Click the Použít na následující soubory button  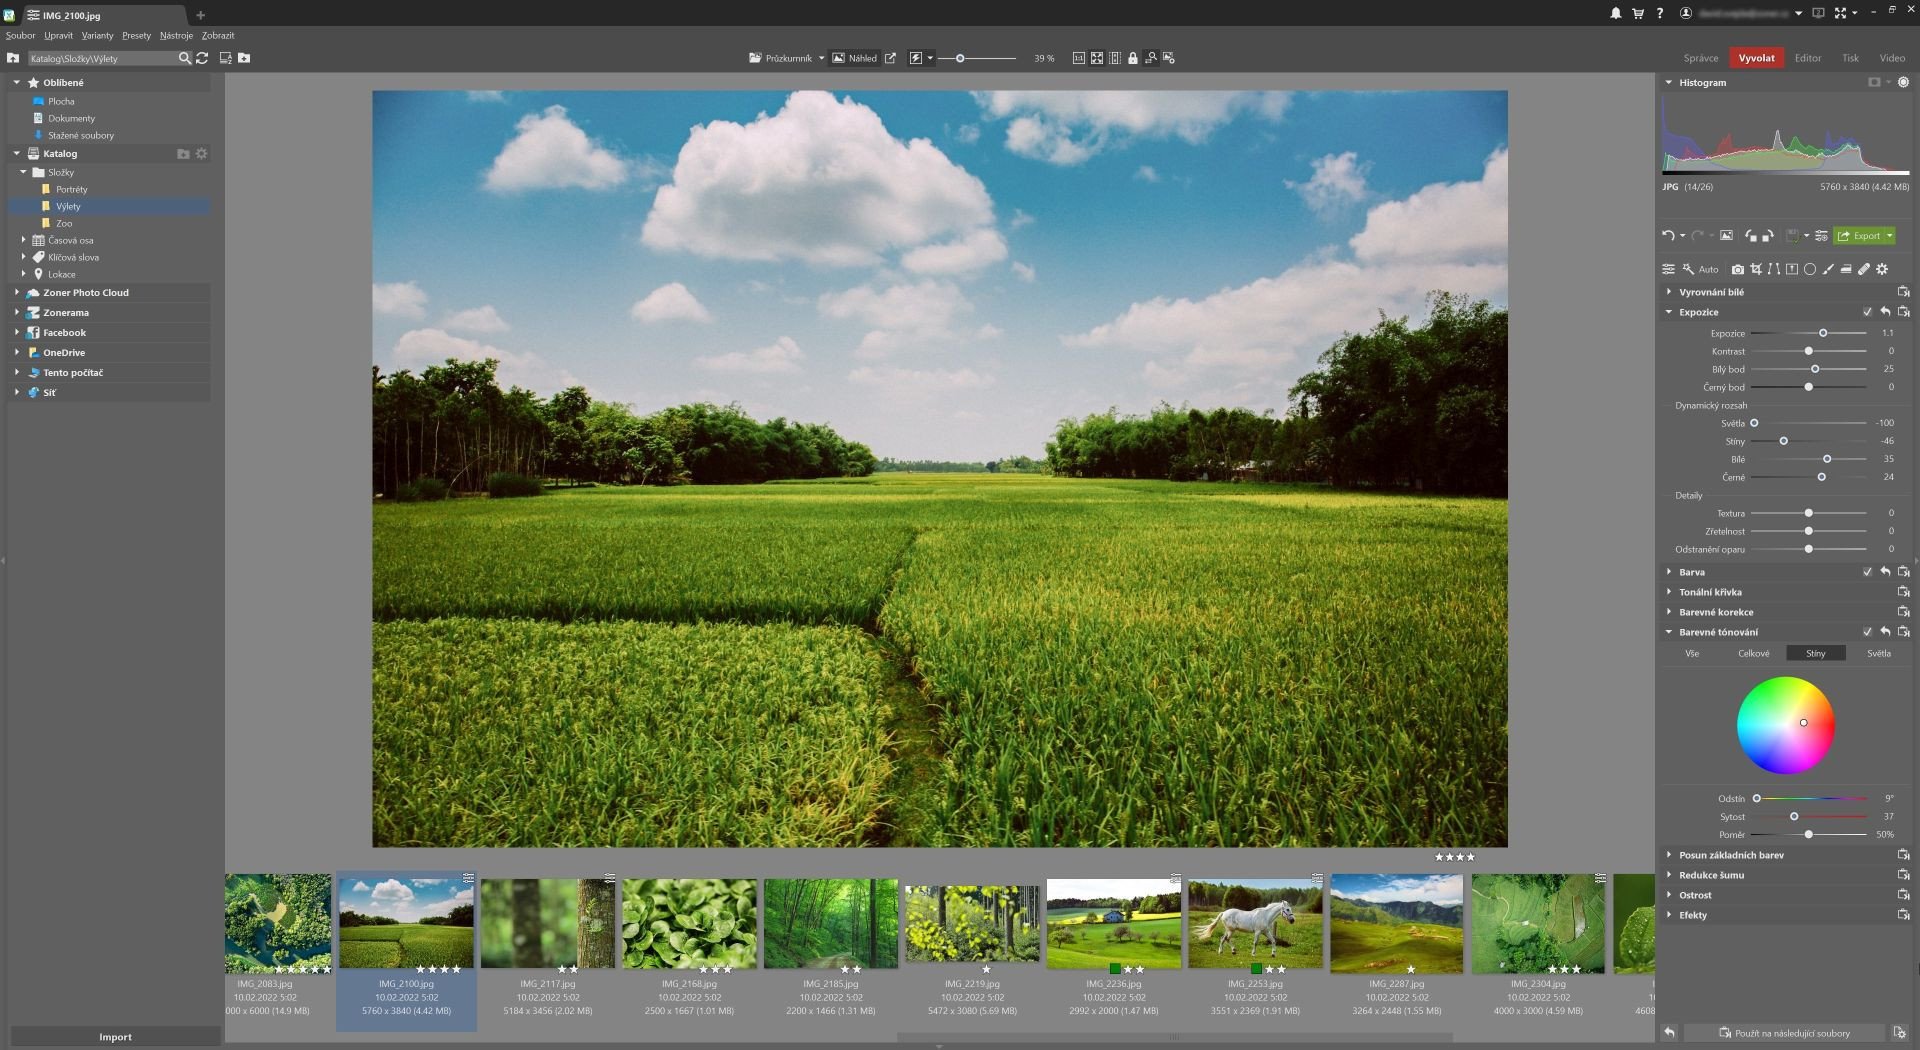[x=1784, y=1033]
